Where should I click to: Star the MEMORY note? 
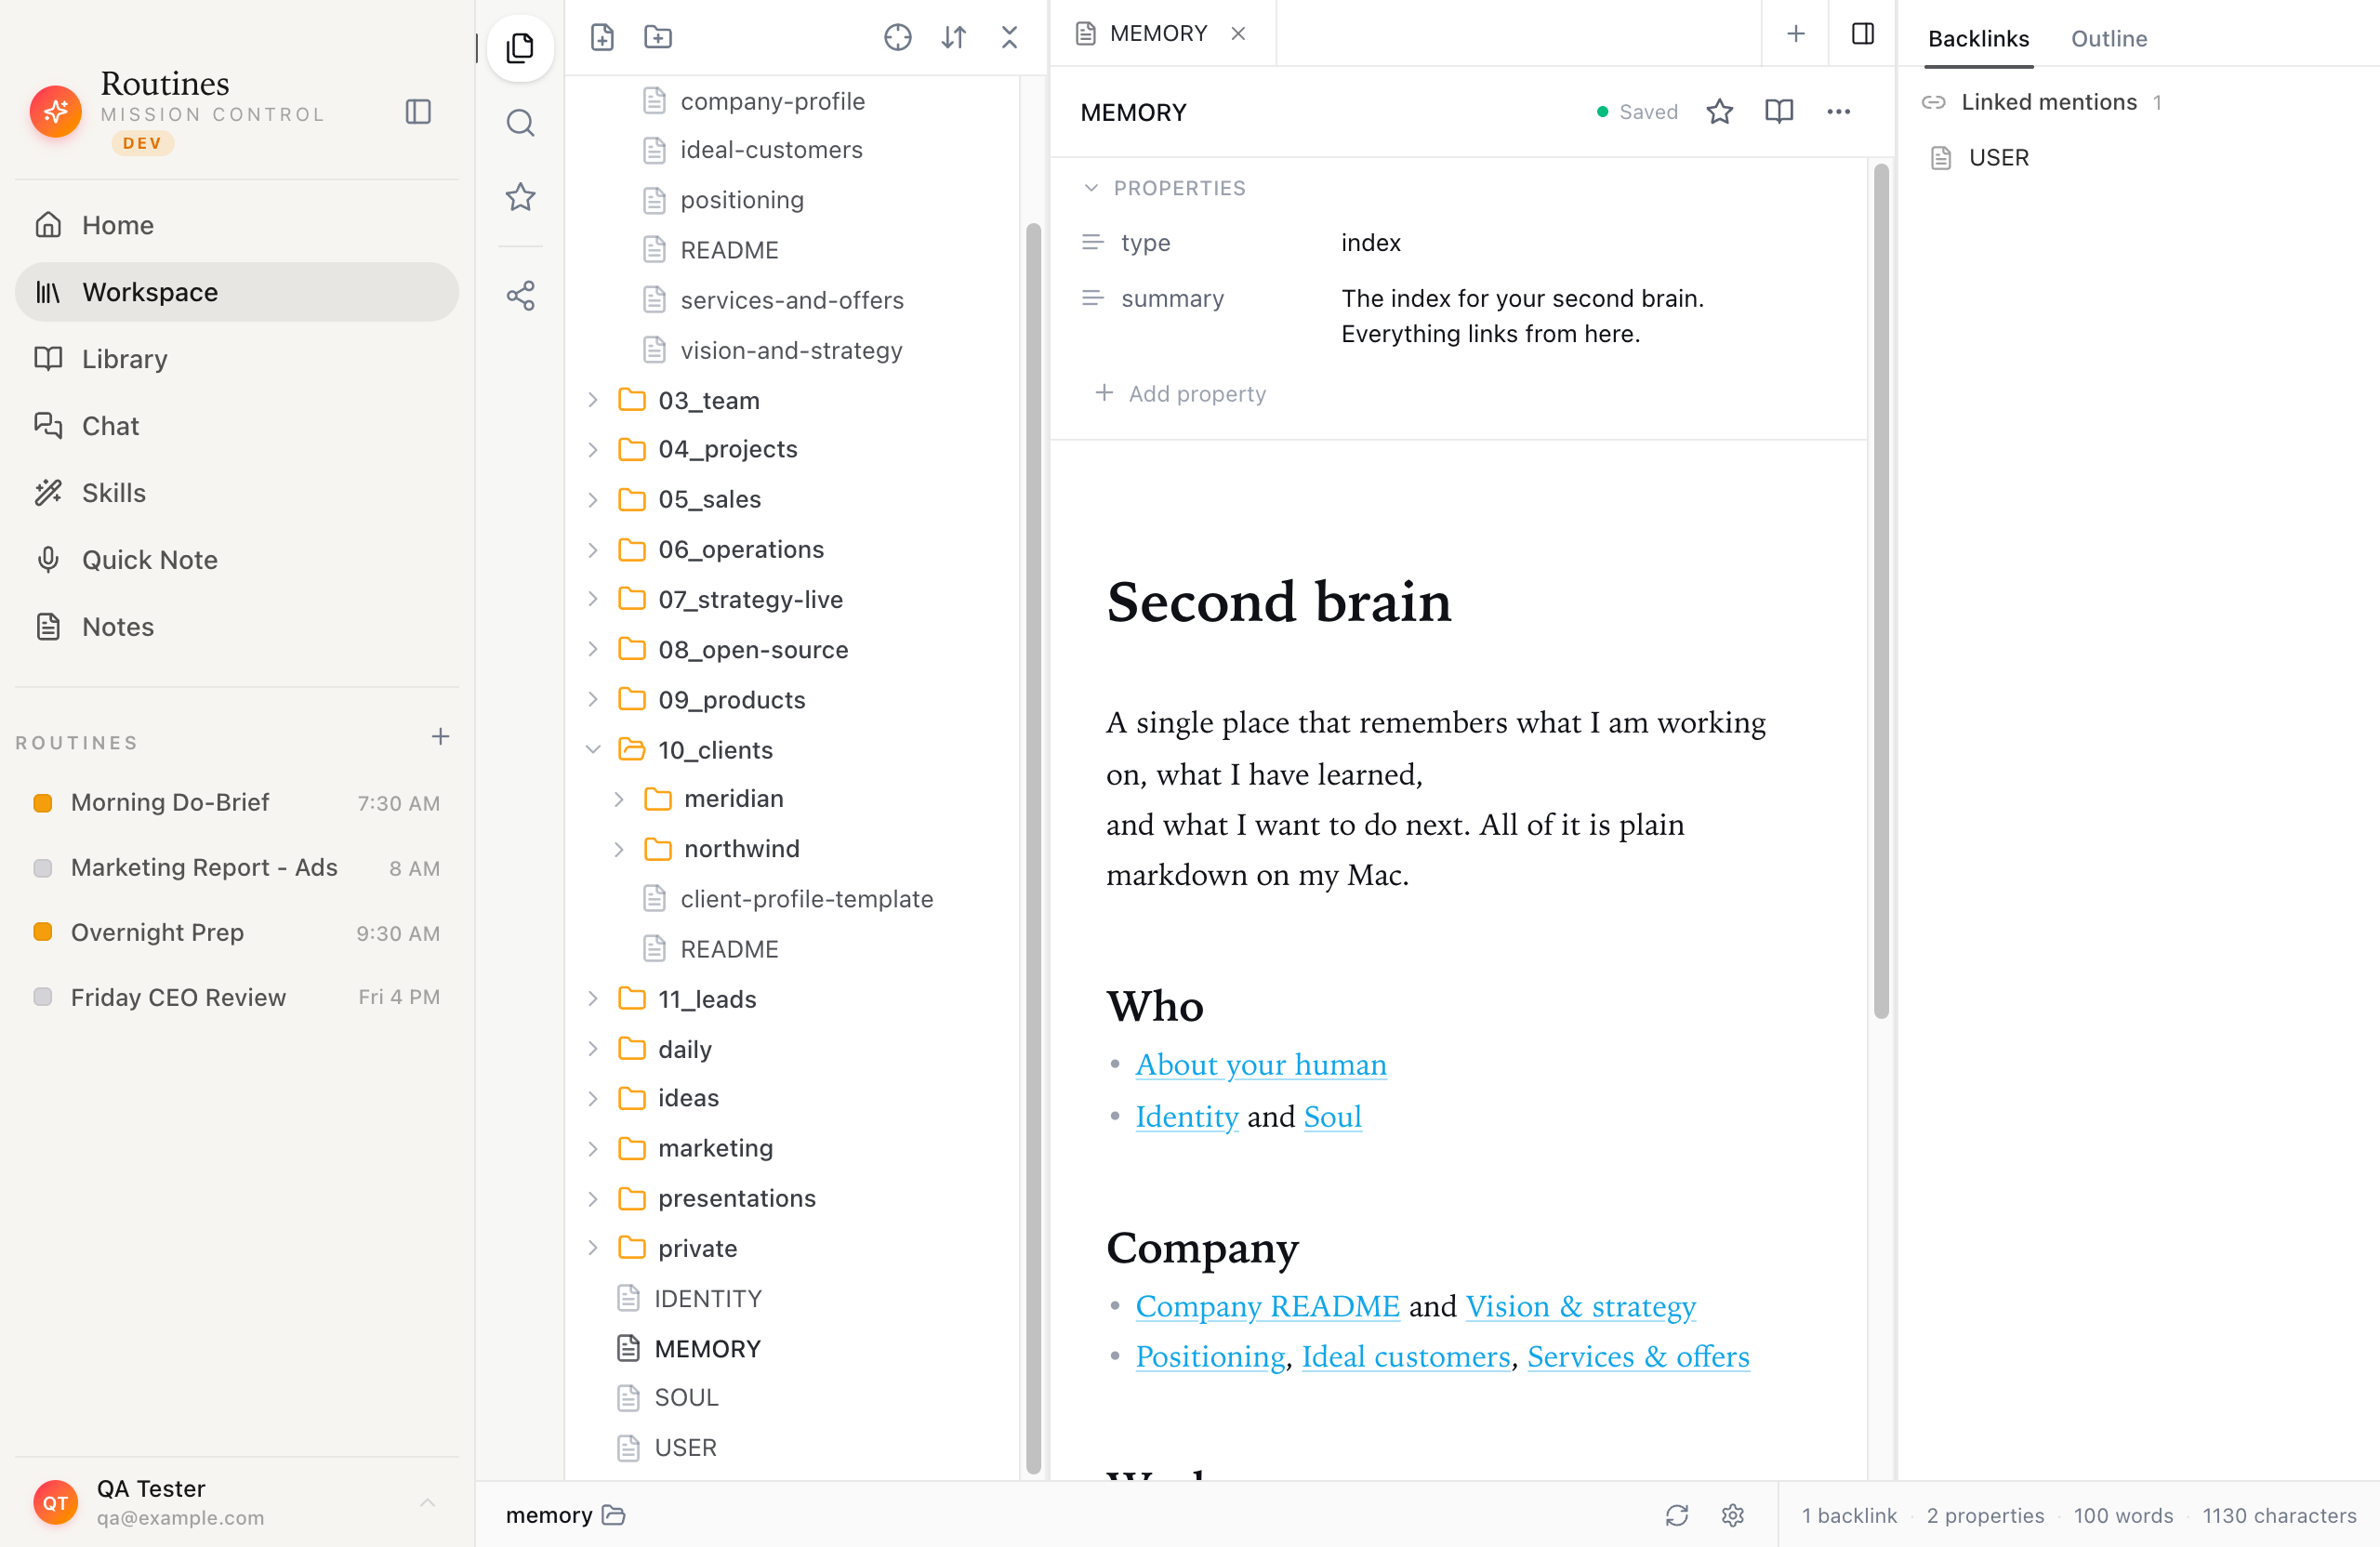click(x=1720, y=111)
